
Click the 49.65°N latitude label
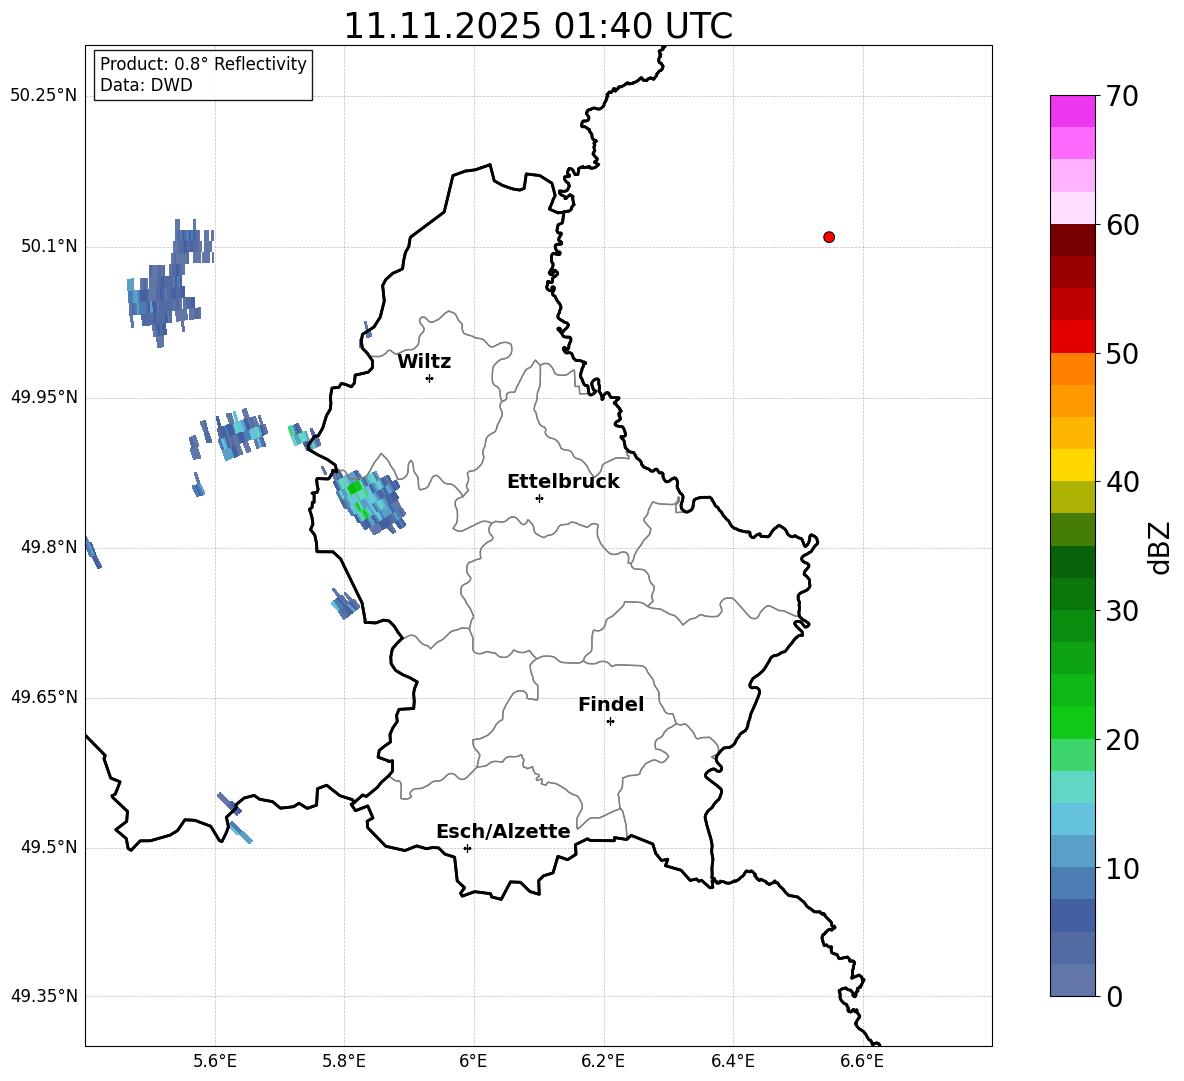tap(44, 696)
